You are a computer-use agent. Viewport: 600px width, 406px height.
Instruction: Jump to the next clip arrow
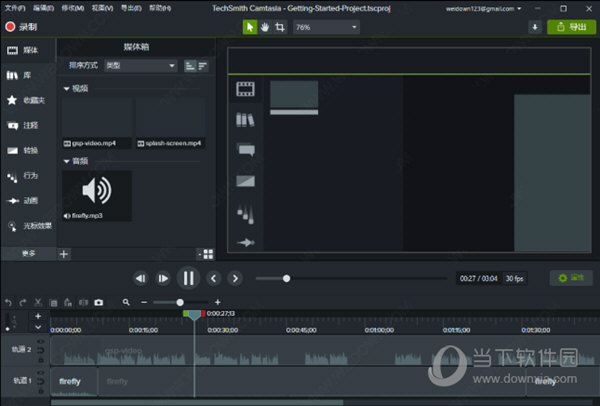tap(235, 278)
